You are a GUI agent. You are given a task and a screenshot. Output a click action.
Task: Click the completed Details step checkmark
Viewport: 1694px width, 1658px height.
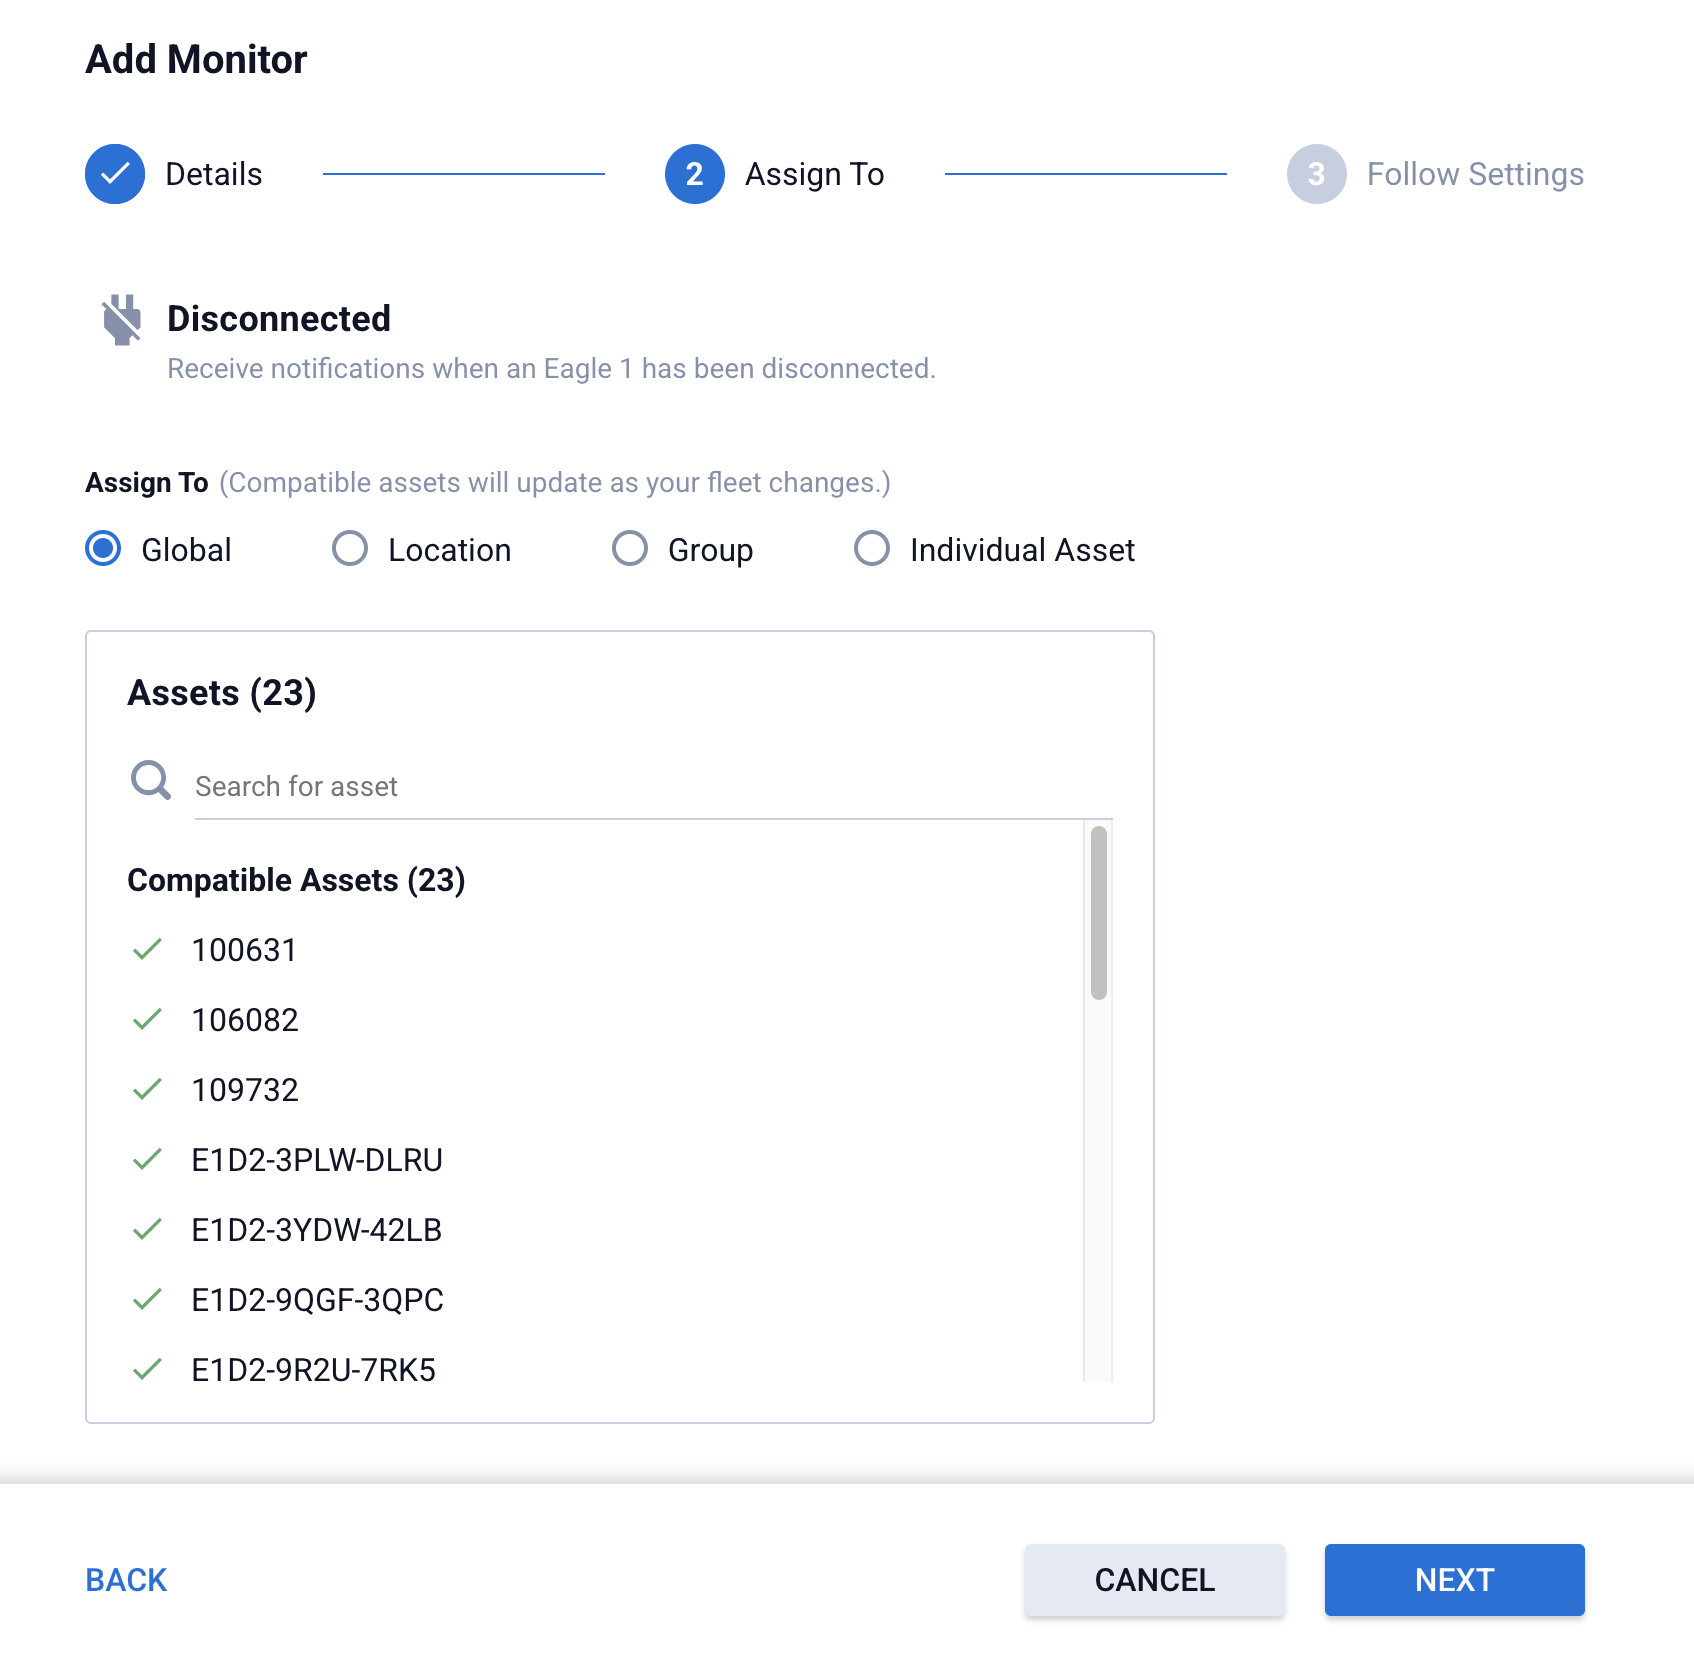click(x=115, y=174)
